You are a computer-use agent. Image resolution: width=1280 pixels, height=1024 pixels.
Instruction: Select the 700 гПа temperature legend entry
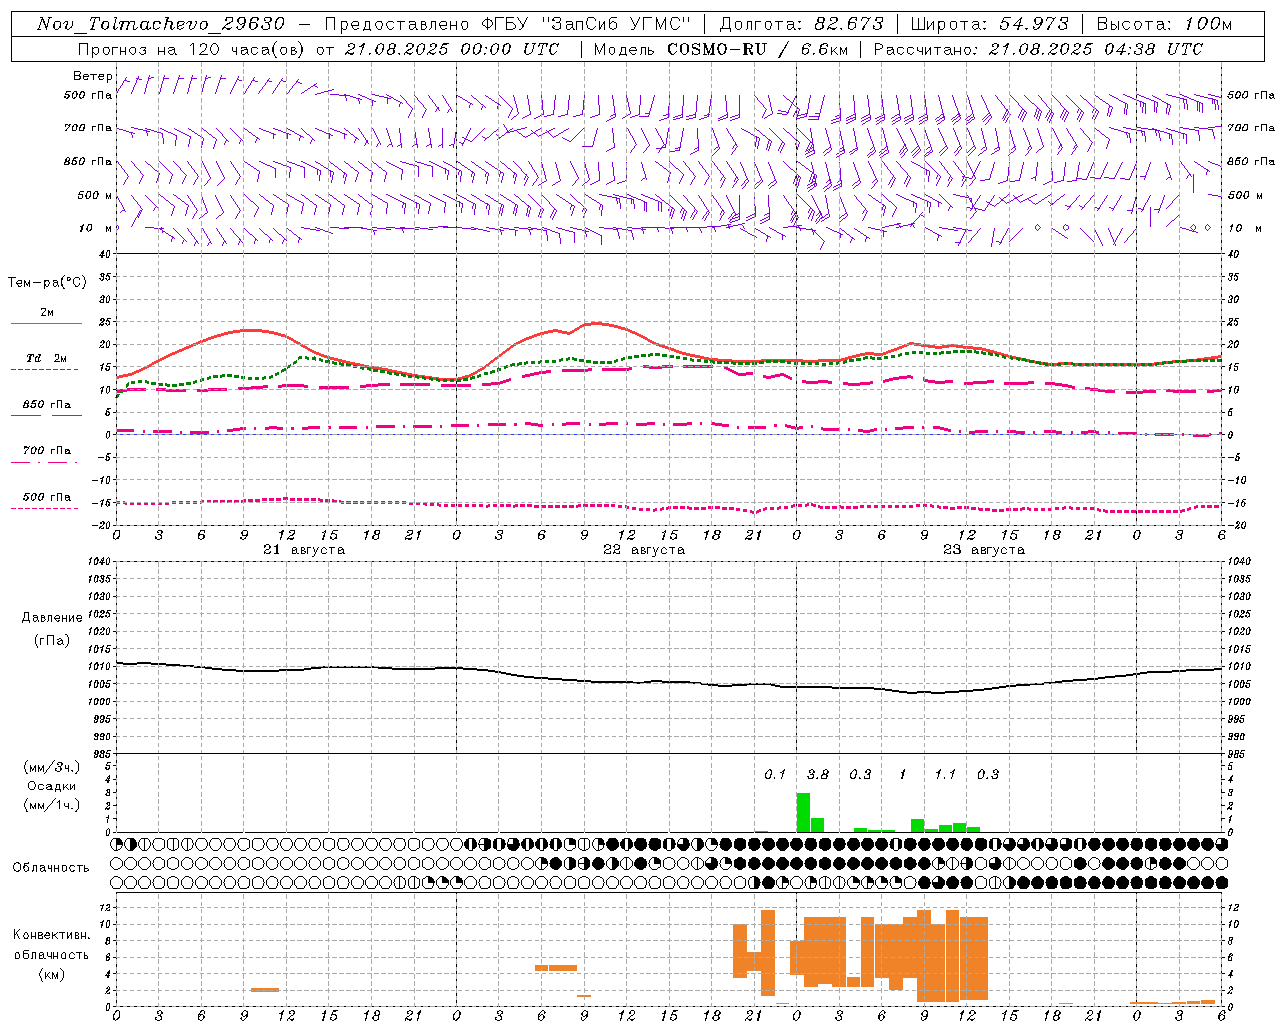[x=46, y=451]
